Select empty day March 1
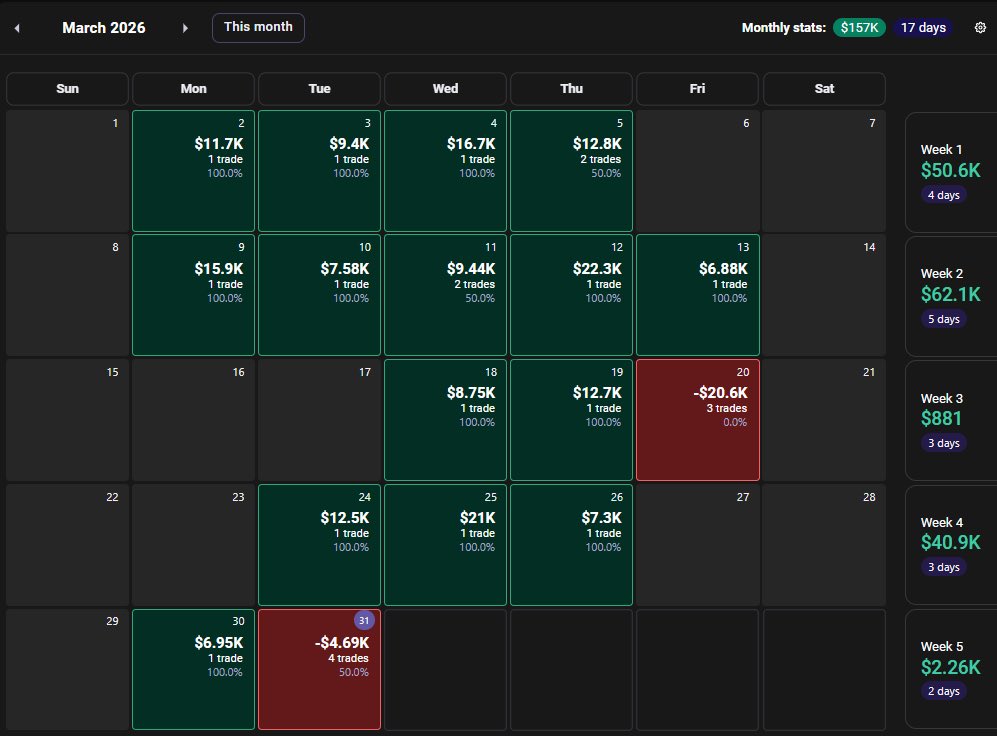Viewport: 997px width, 736px height. [x=67, y=171]
